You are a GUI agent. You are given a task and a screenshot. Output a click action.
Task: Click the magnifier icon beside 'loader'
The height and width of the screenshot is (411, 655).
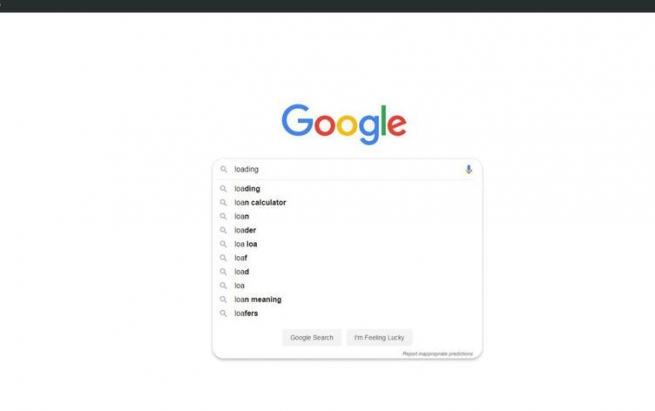[x=223, y=230]
